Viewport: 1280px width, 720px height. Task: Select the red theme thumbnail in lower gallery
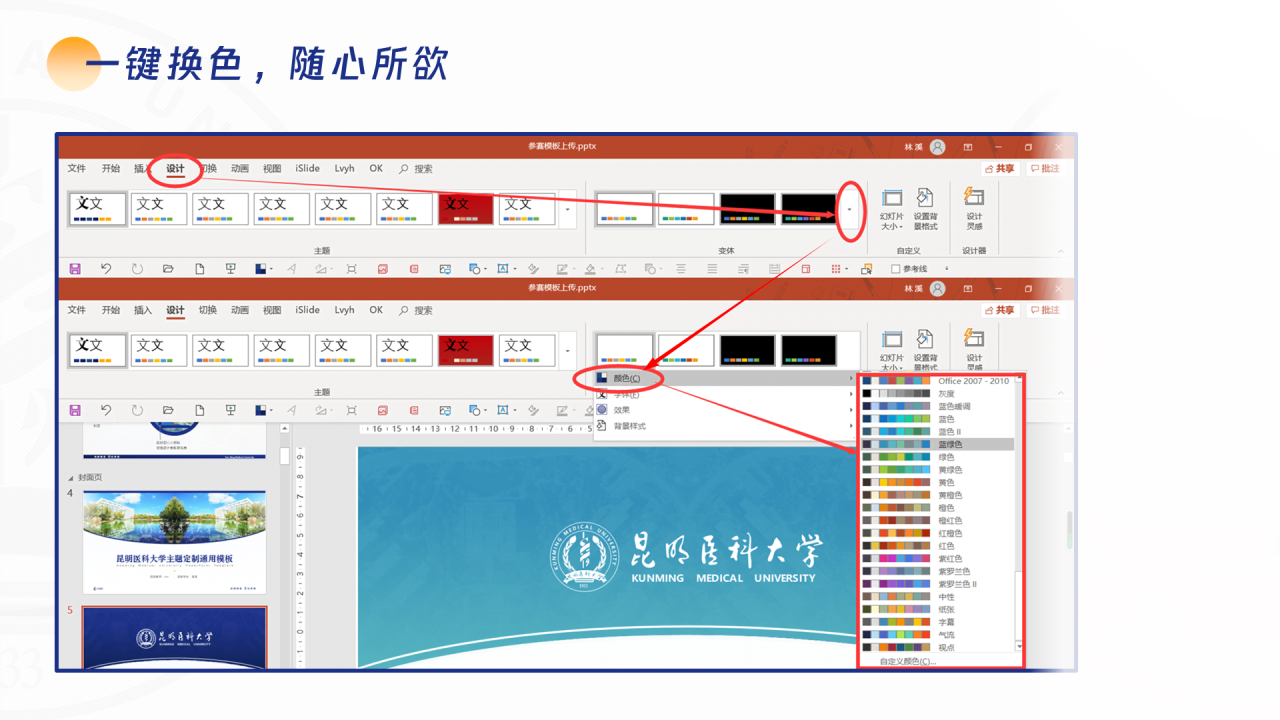pyautogui.click(x=465, y=351)
